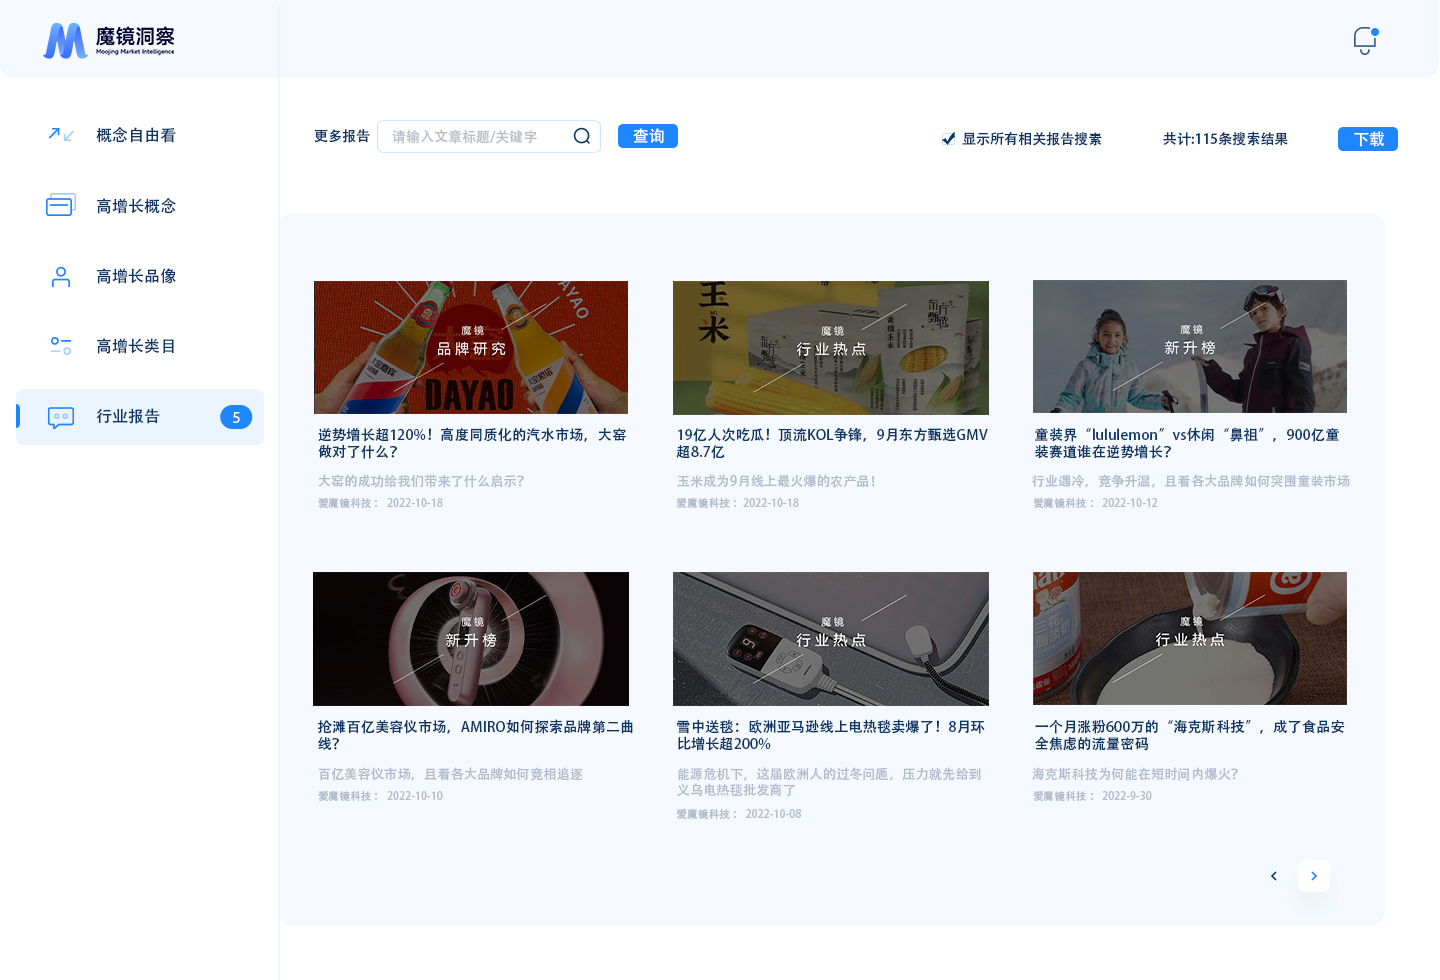Image resolution: width=1440 pixels, height=980 pixels.
Task: Open the lululemon 童装界 article title
Action: (x=1187, y=443)
